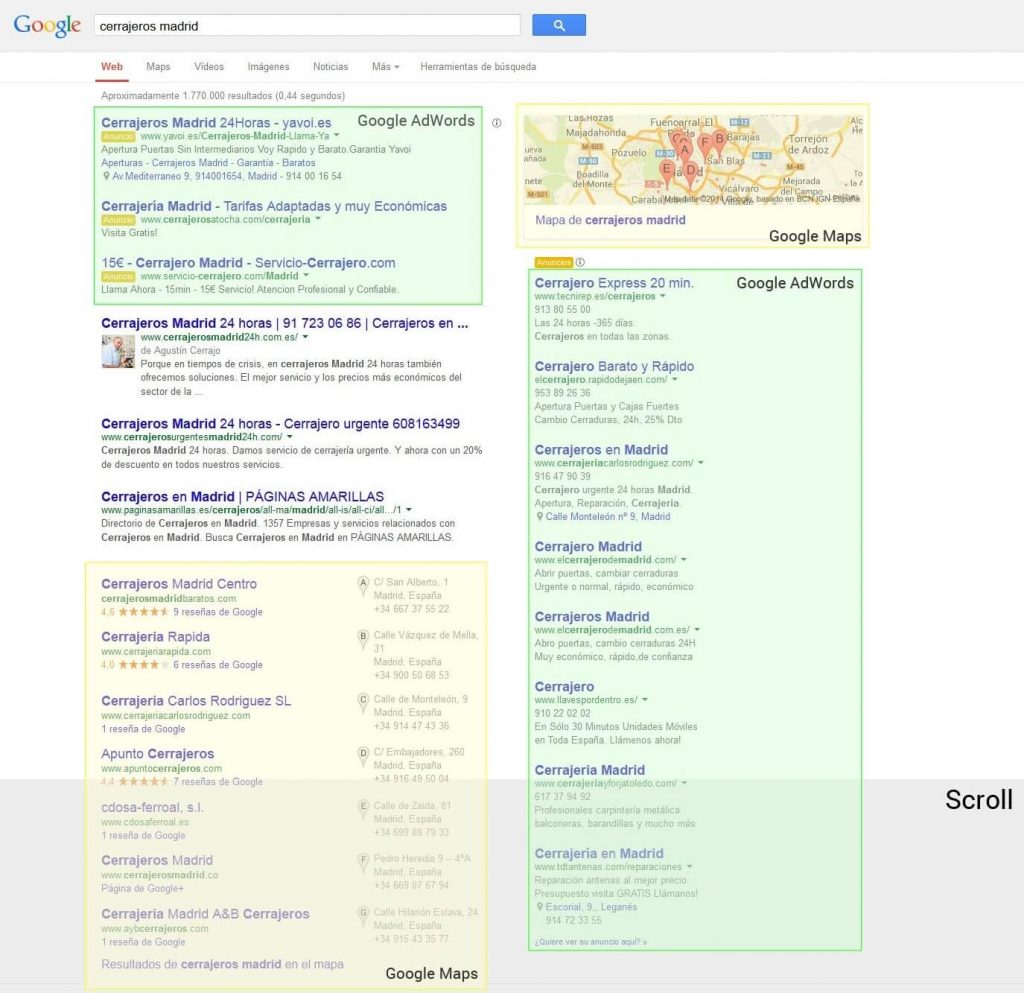Expand the arrow next to cerrajerosmadrid24h.com.es URL

coord(305,337)
